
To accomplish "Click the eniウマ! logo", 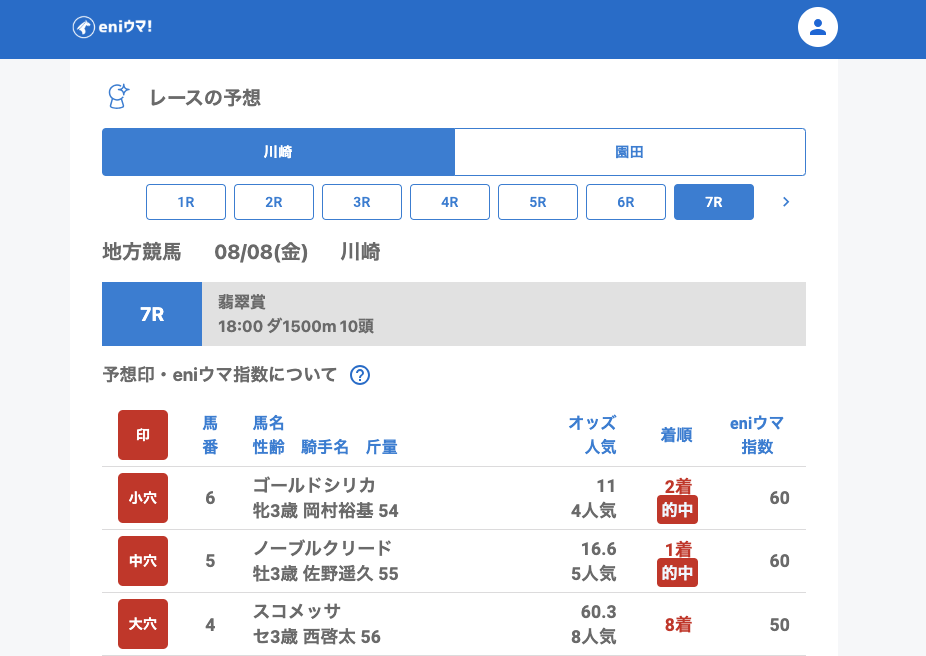I will 112,27.
